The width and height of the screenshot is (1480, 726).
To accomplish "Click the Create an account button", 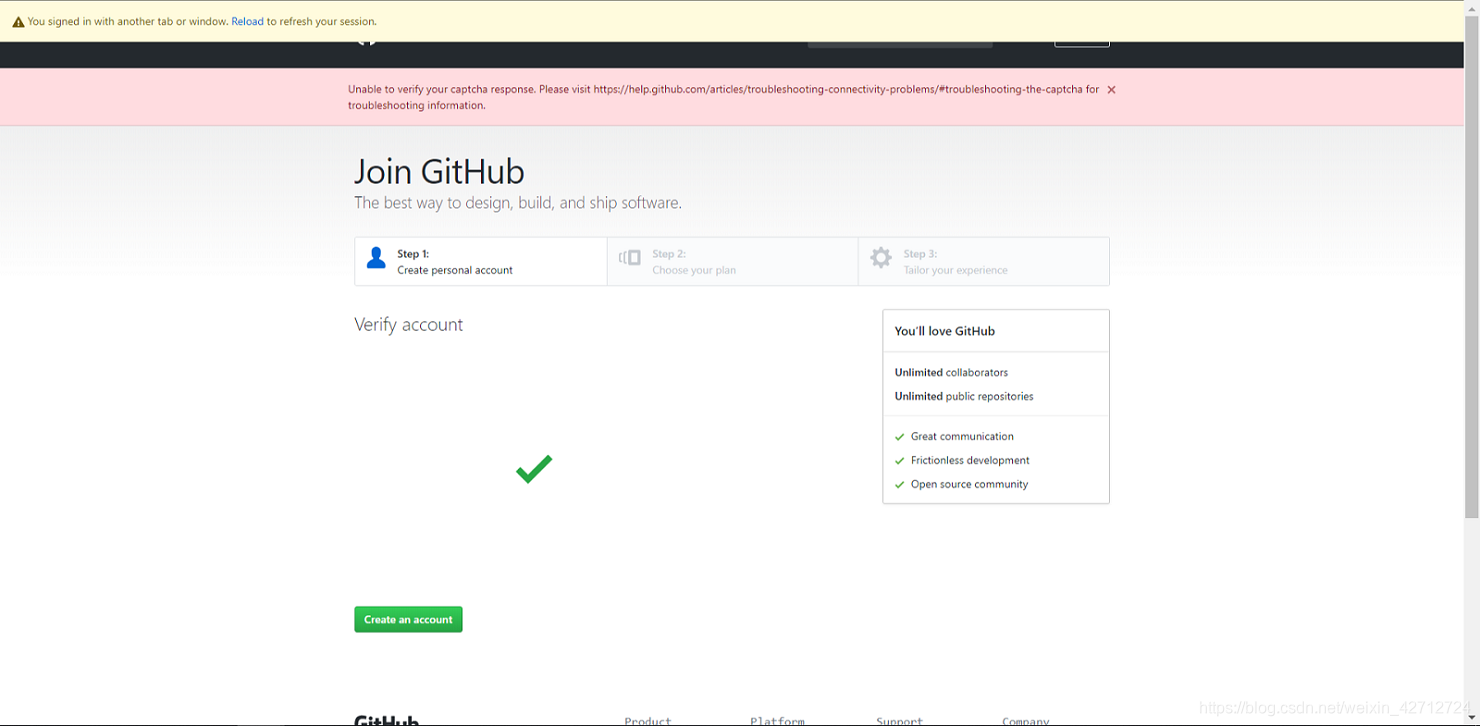I will point(408,620).
